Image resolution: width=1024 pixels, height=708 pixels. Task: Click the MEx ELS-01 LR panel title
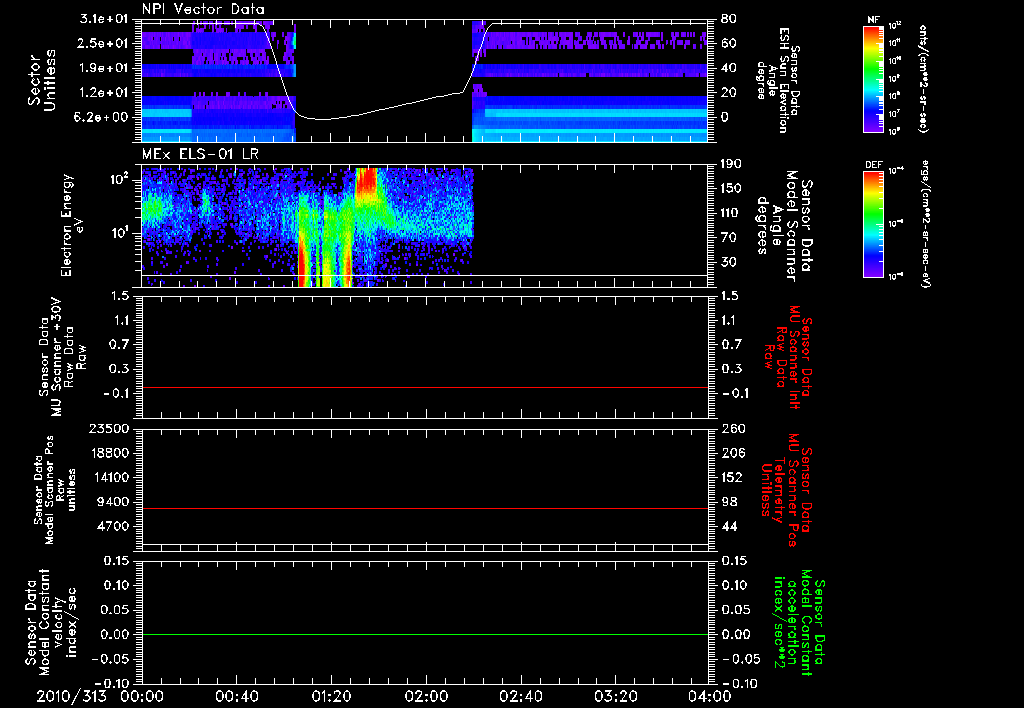click(200, 155)
